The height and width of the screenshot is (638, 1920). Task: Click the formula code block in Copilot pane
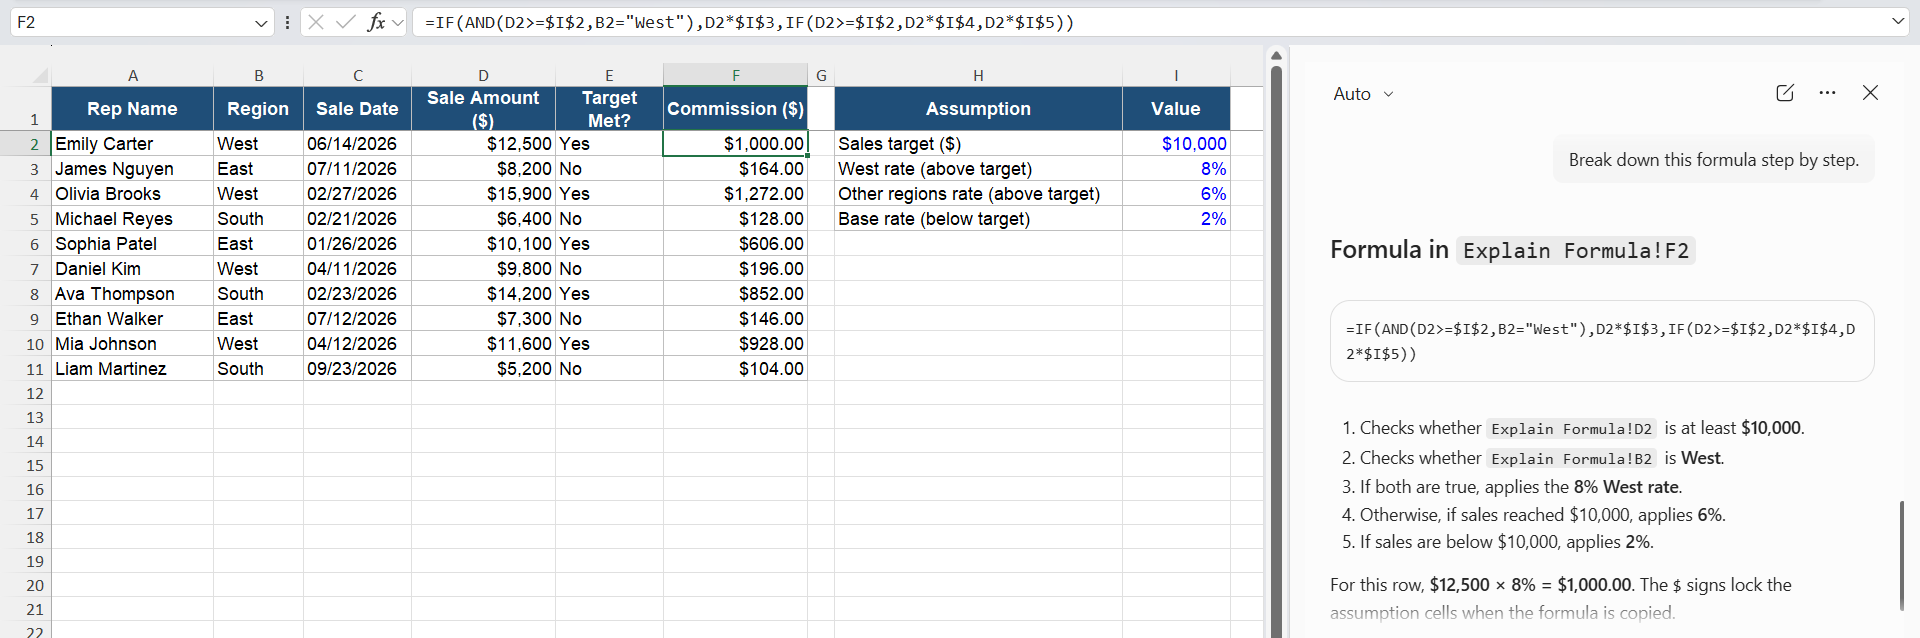[1602, 341]
